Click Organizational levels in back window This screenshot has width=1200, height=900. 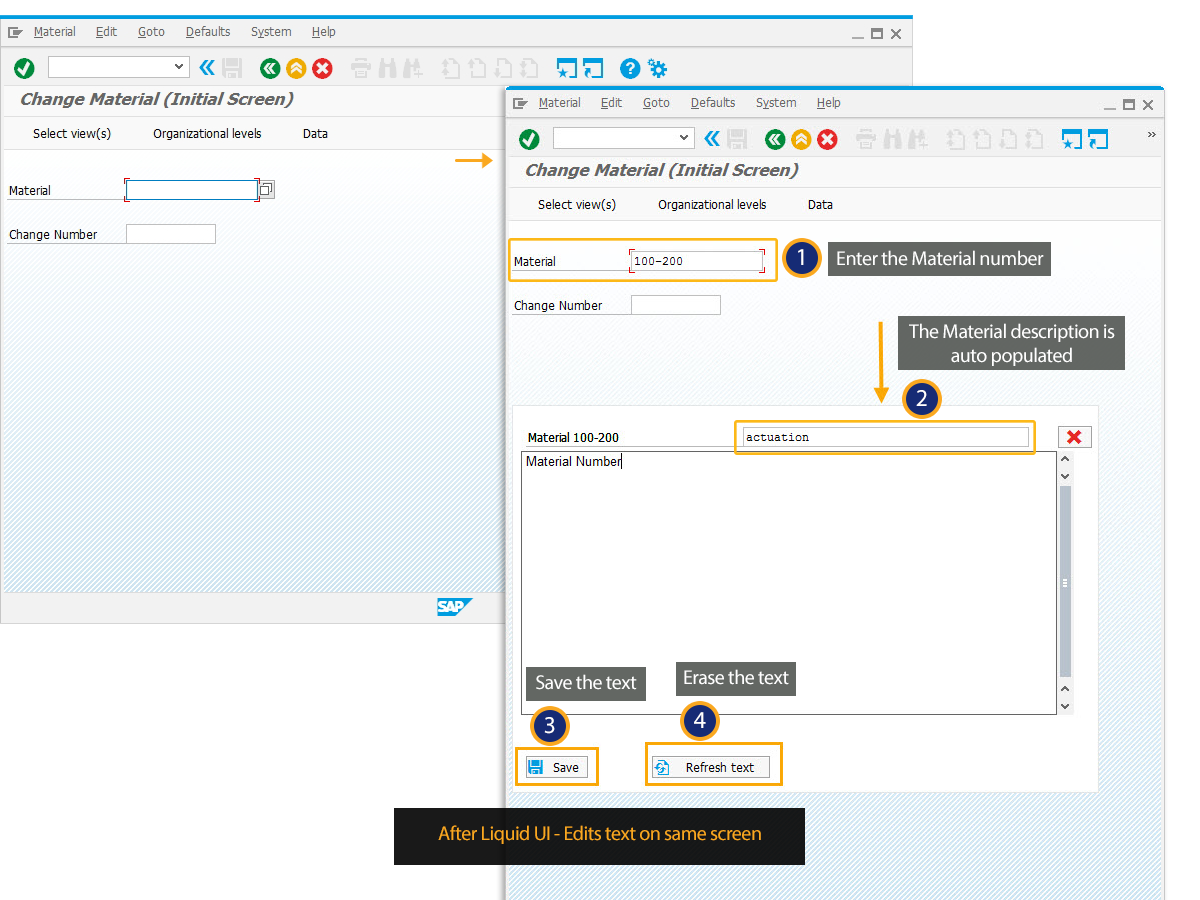[207, 133]
